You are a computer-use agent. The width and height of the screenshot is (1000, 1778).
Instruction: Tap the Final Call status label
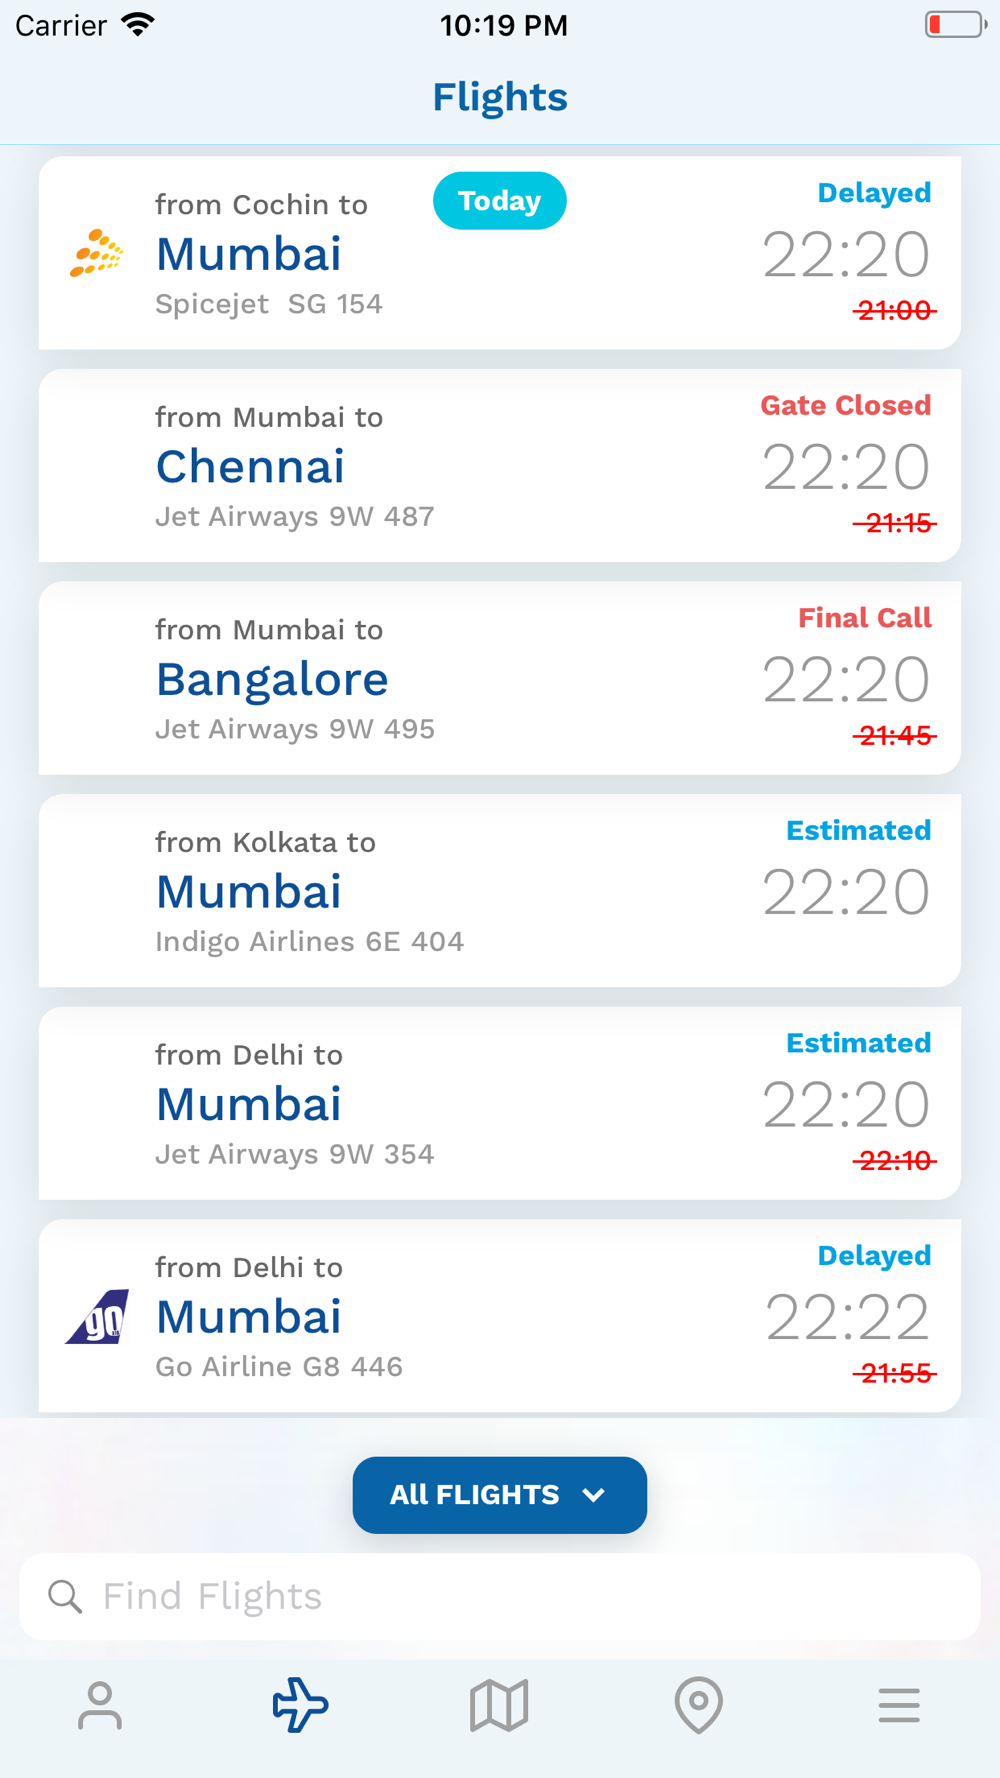tap(865, 618)
